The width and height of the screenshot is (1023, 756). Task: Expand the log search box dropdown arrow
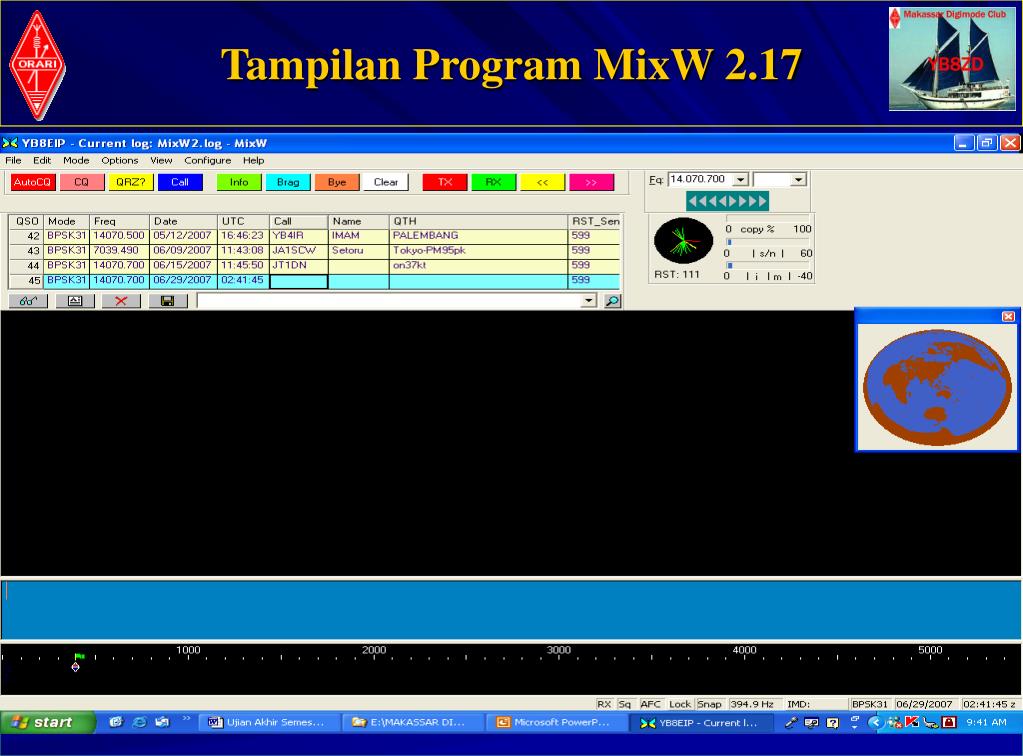(589, 301)
